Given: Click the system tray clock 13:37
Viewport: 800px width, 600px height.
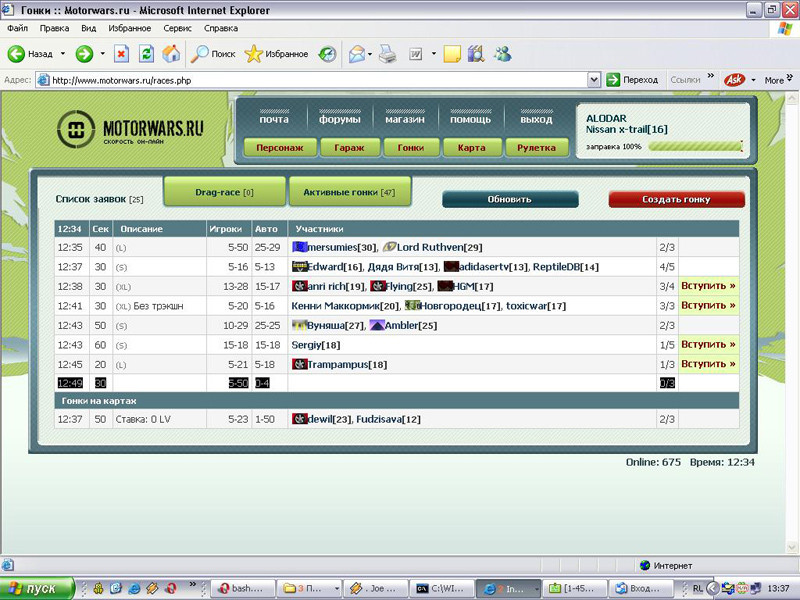Looking at the screenshot, I should pyautogui.click(x=779, y=588).
